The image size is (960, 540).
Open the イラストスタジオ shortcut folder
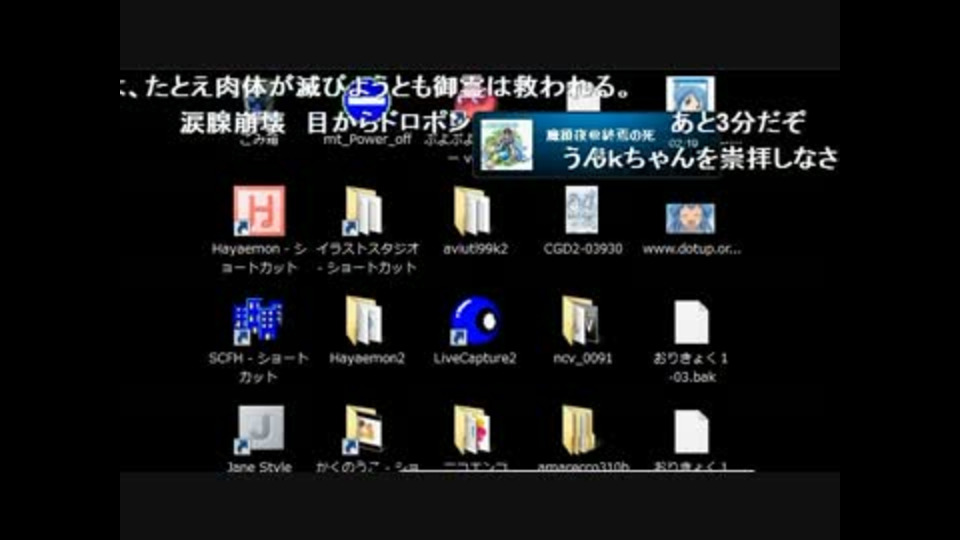364,211
